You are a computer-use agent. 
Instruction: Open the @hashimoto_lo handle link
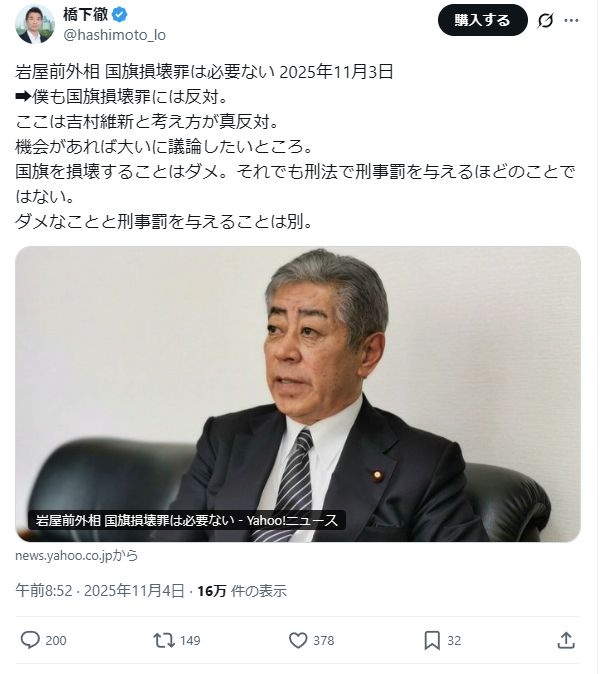click(x=114, y=35)
